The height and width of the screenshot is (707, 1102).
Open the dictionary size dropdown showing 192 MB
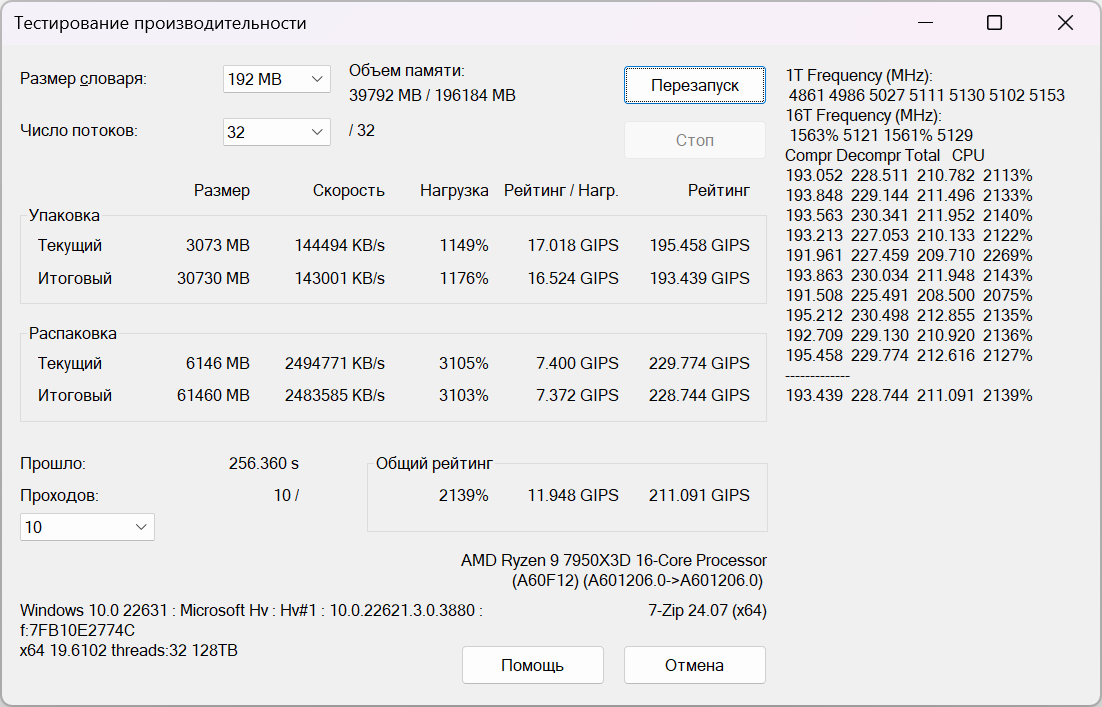point(276,79)
